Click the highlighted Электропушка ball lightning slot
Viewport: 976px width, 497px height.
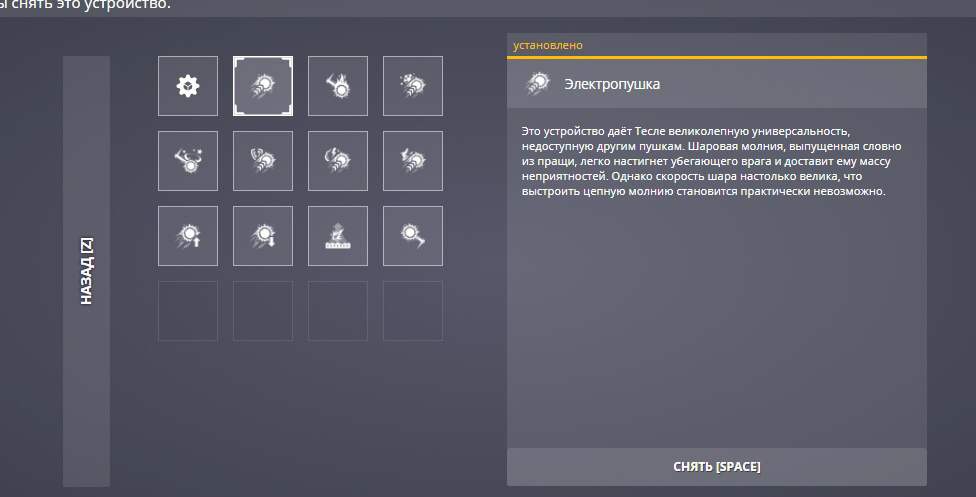pos(263,86)
